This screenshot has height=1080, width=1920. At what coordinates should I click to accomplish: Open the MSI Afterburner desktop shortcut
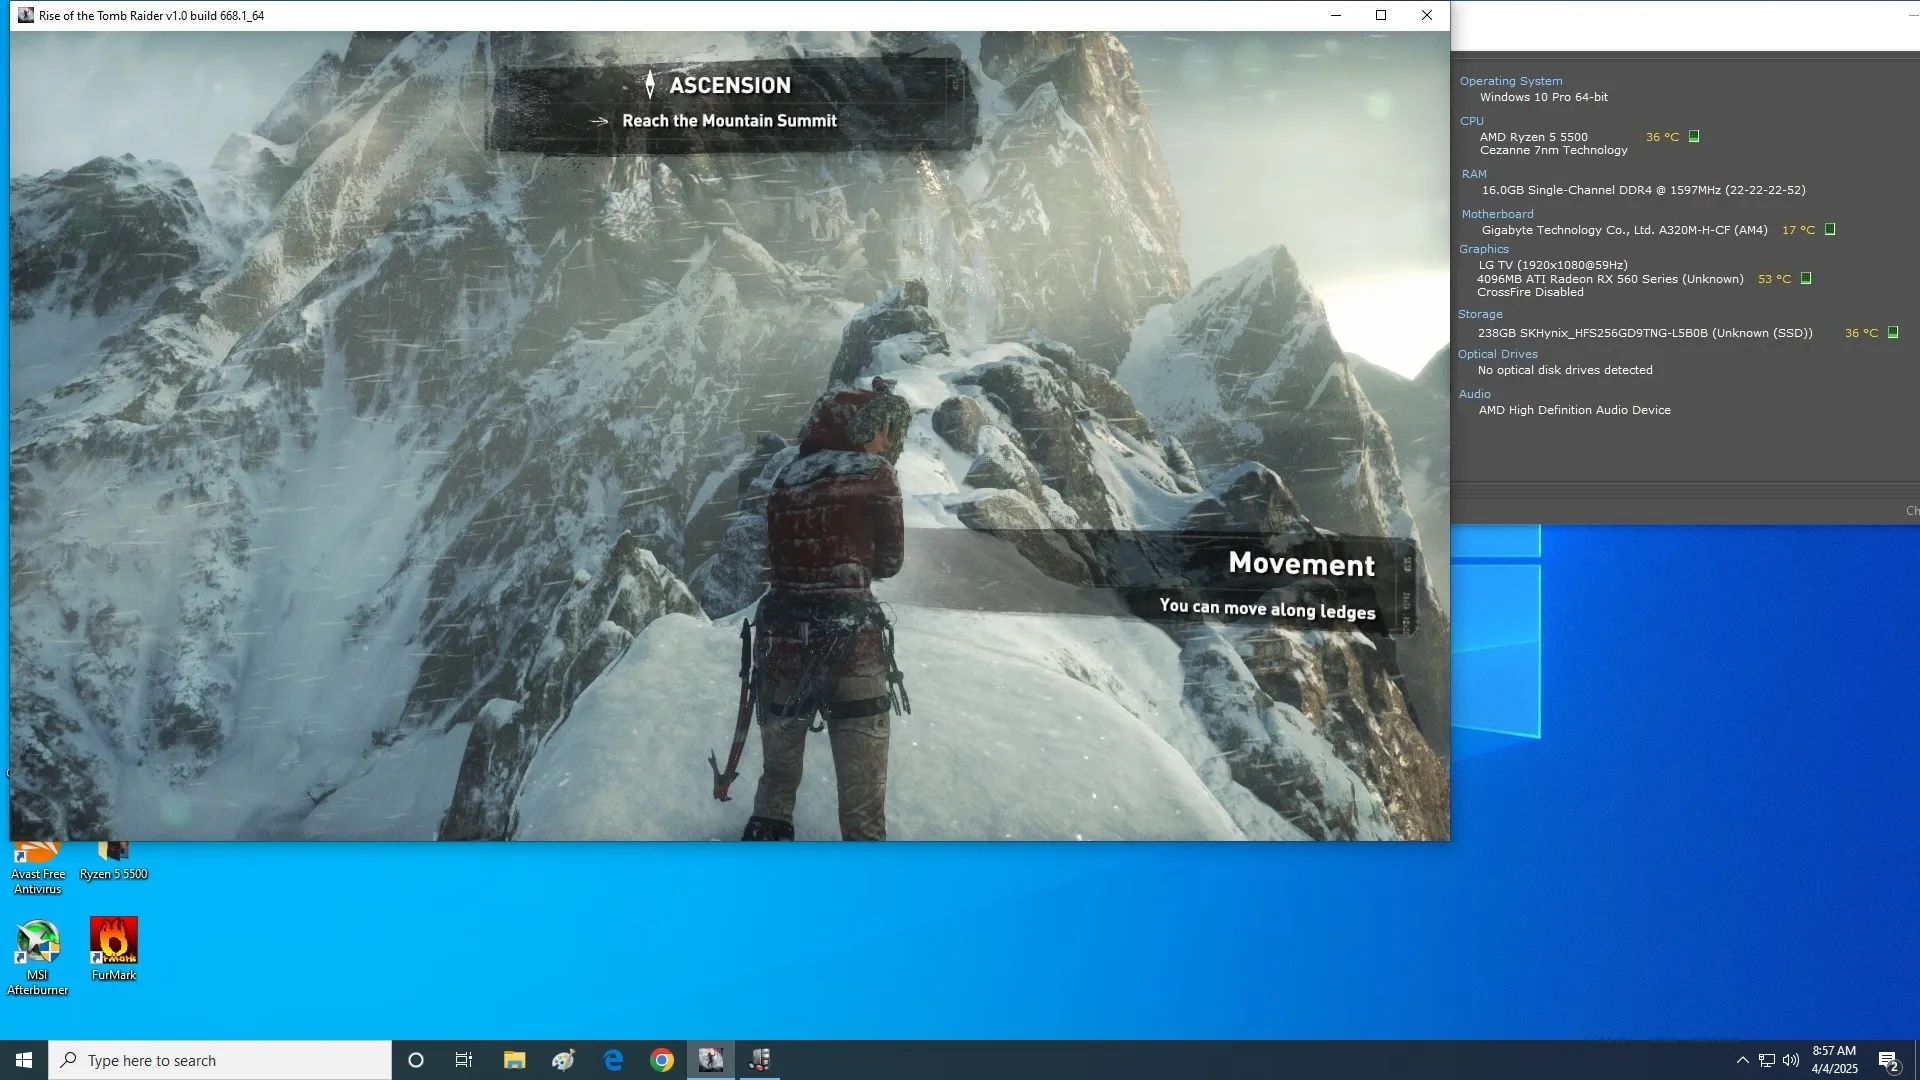[37, 956]
